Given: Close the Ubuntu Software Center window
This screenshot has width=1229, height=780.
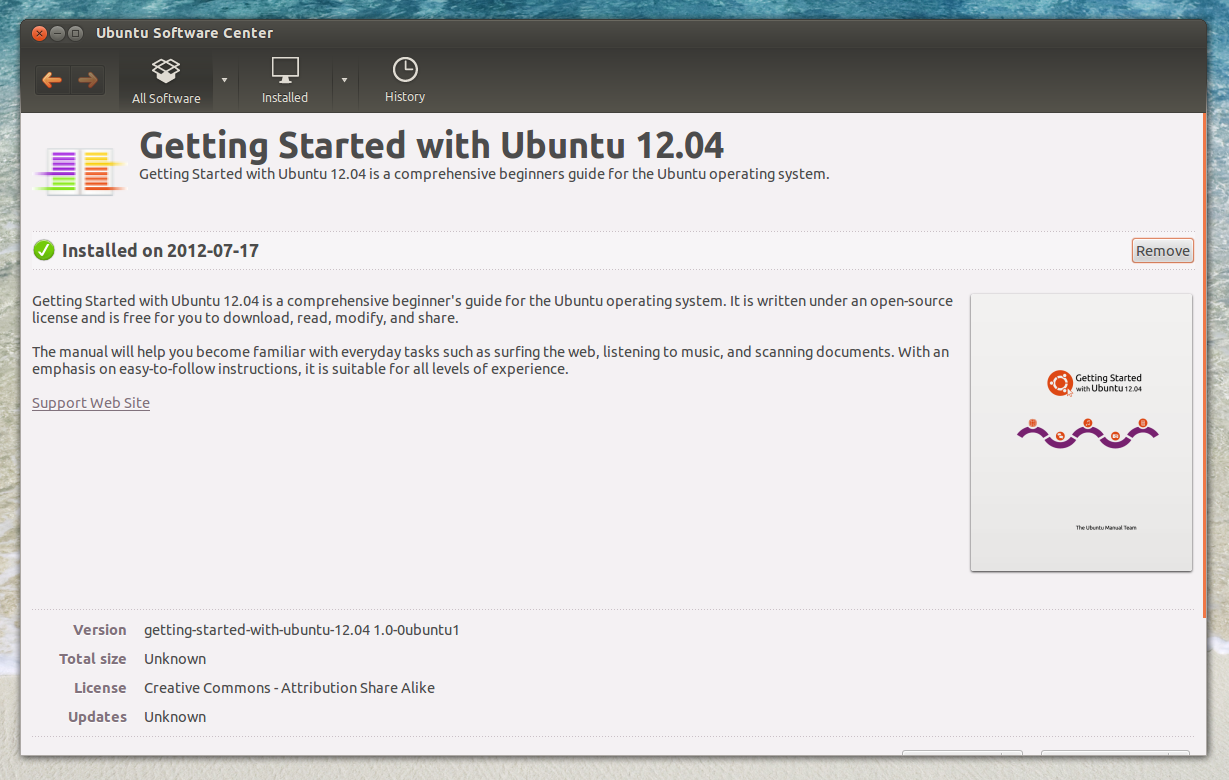Looking at the screenshot, I should 39,33.
